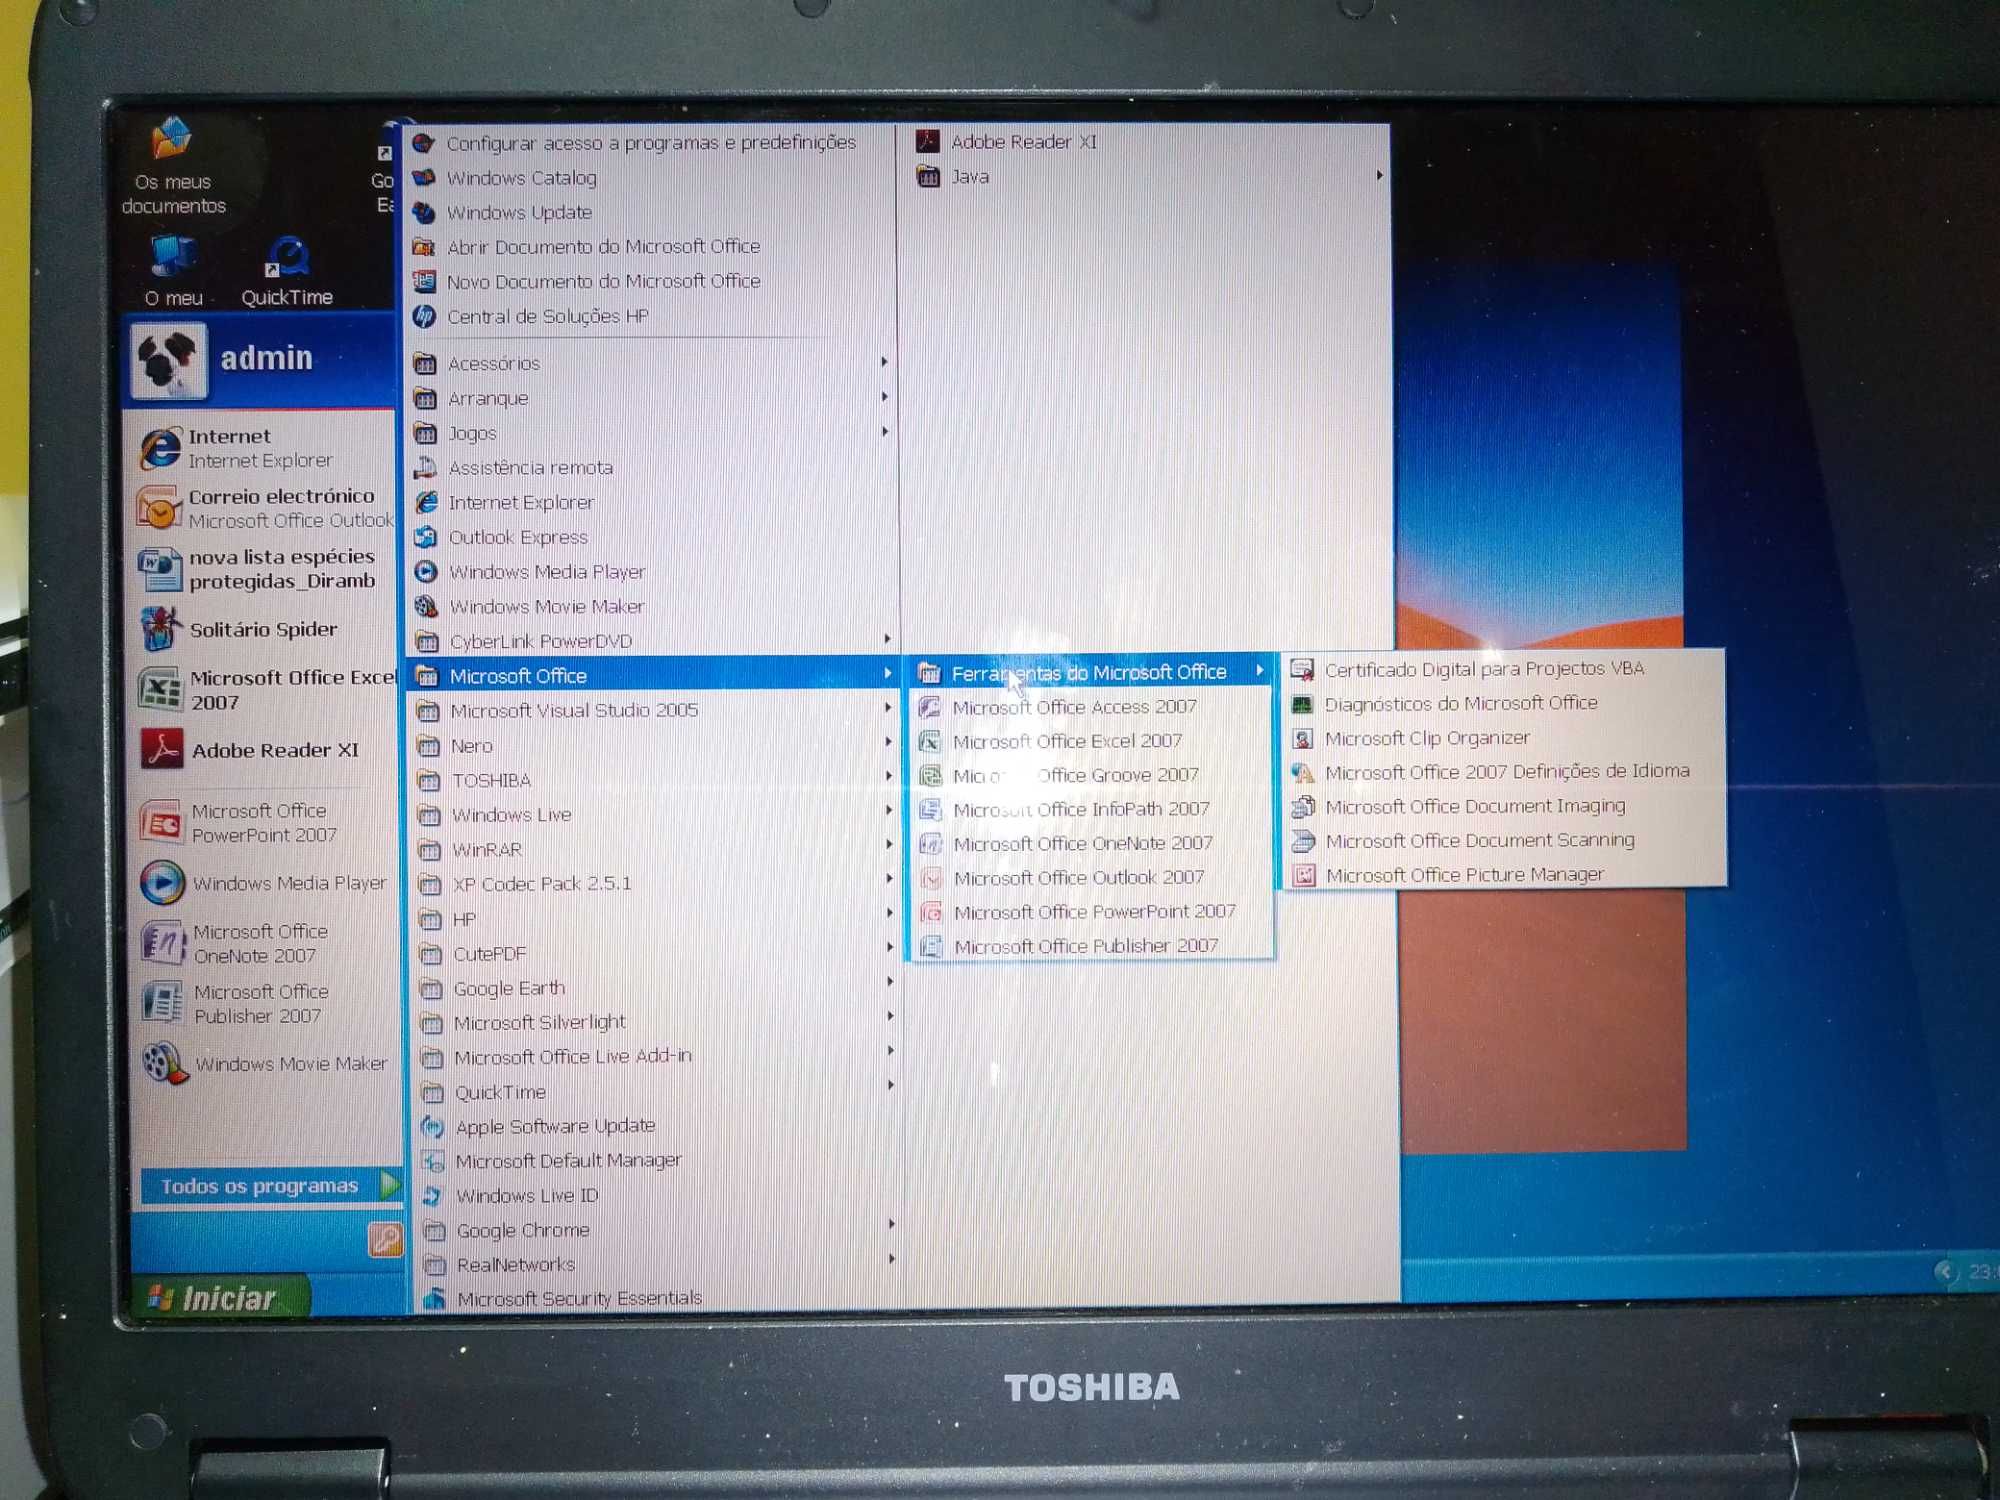Expand the Nero folder
The height and width of the screenshot is (1500, 2000).
pos(654,746)
